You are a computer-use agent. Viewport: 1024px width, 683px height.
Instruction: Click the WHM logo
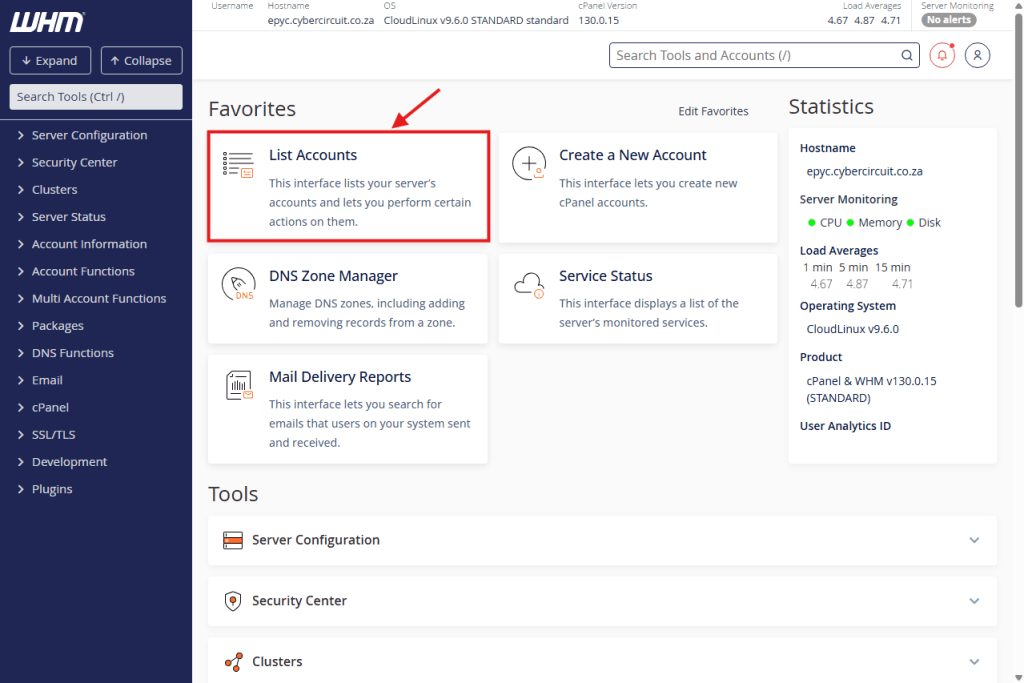[x=47, y=22]
